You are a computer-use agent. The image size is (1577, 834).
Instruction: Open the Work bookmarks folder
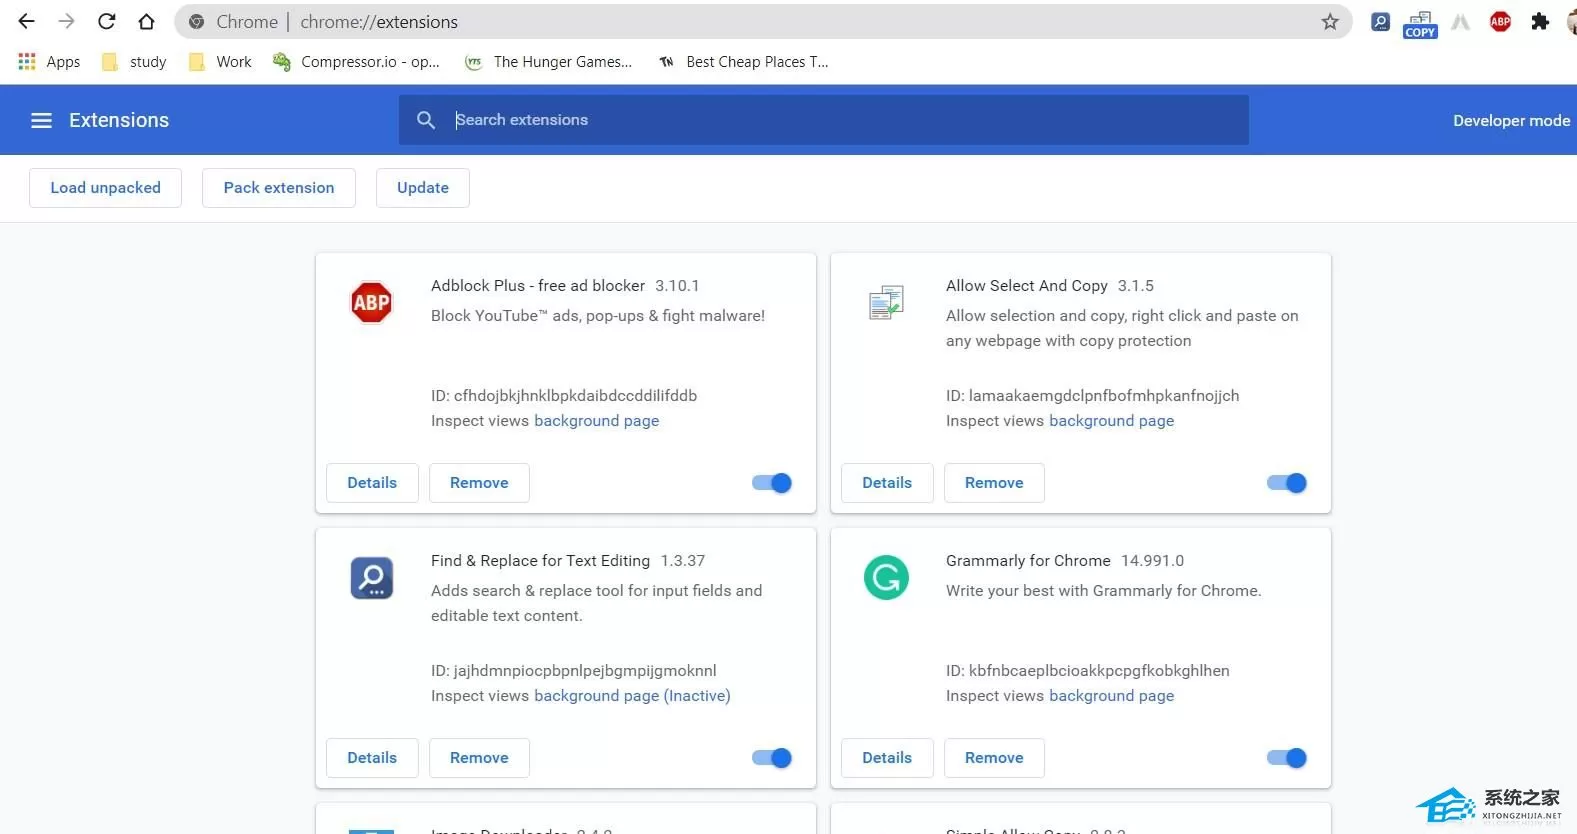click(220, 62)
